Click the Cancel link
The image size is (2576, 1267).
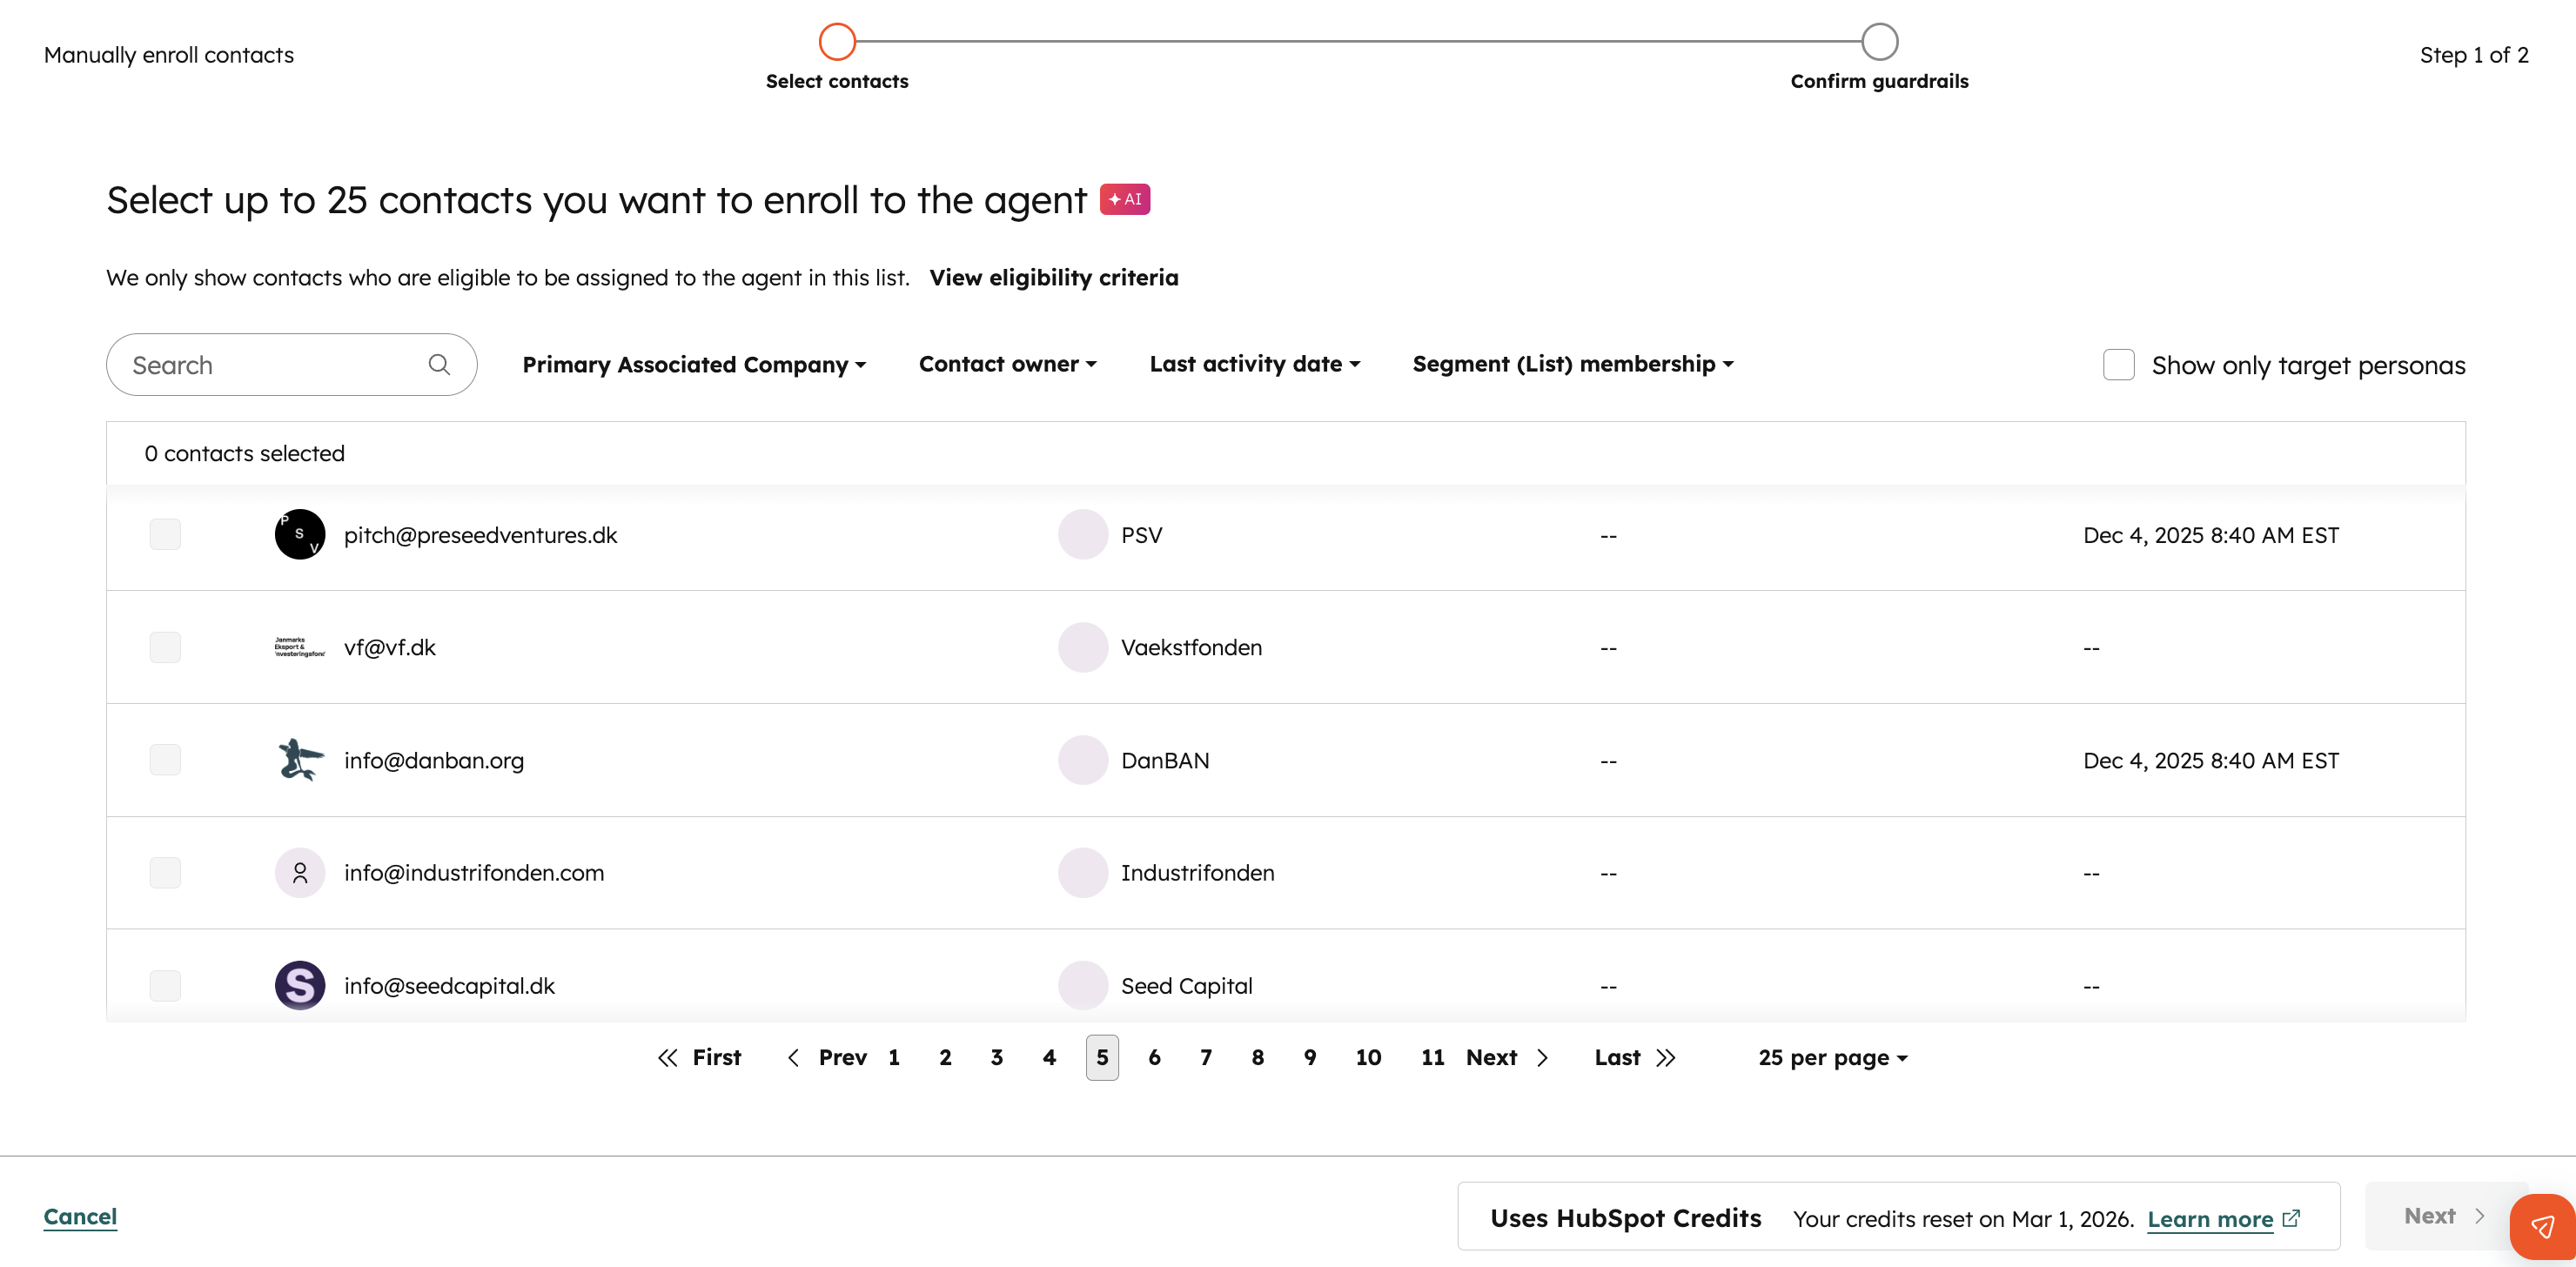(80, 1216)
